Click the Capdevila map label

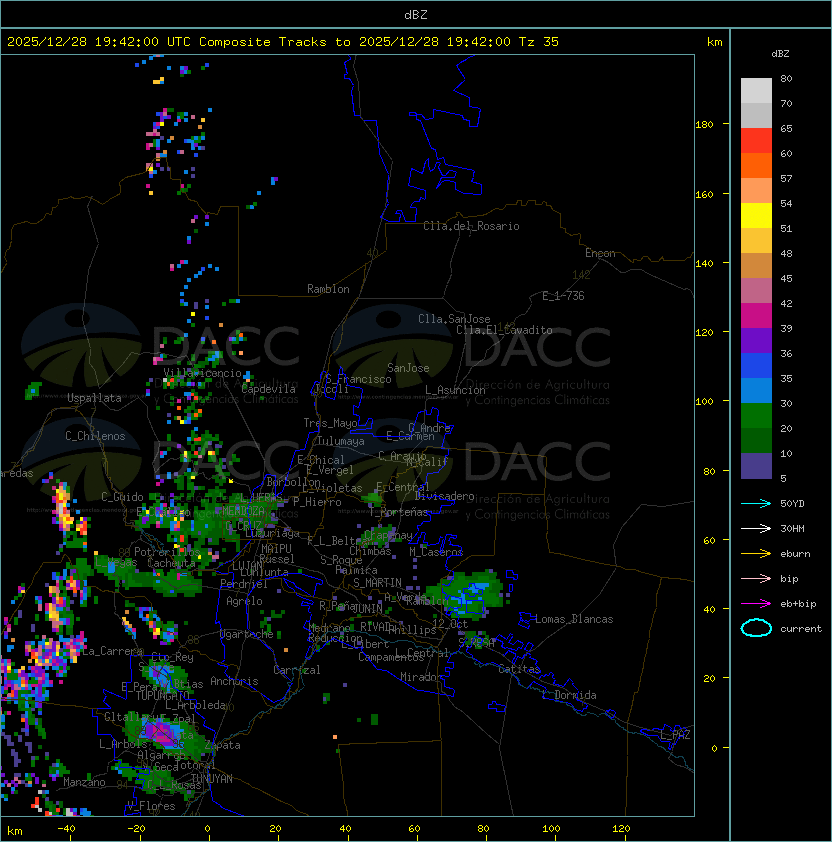click(x=269, y=389)
